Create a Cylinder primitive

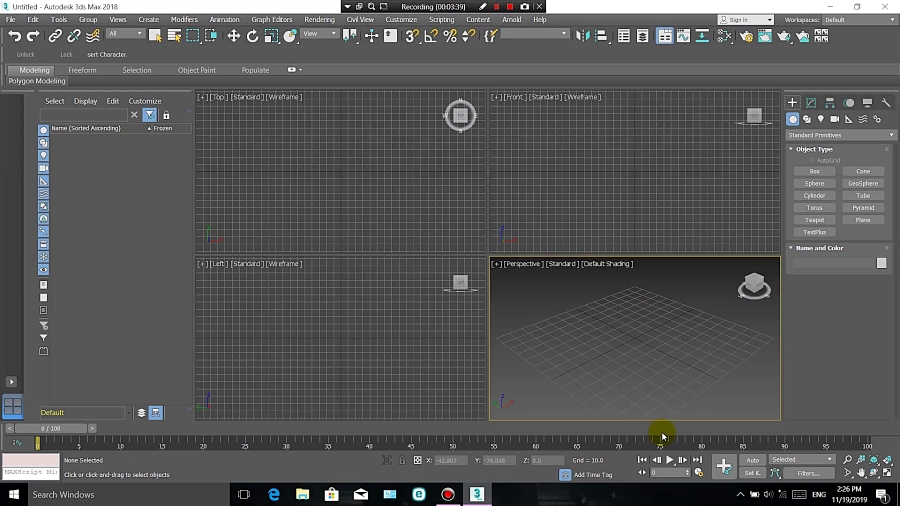814,196
